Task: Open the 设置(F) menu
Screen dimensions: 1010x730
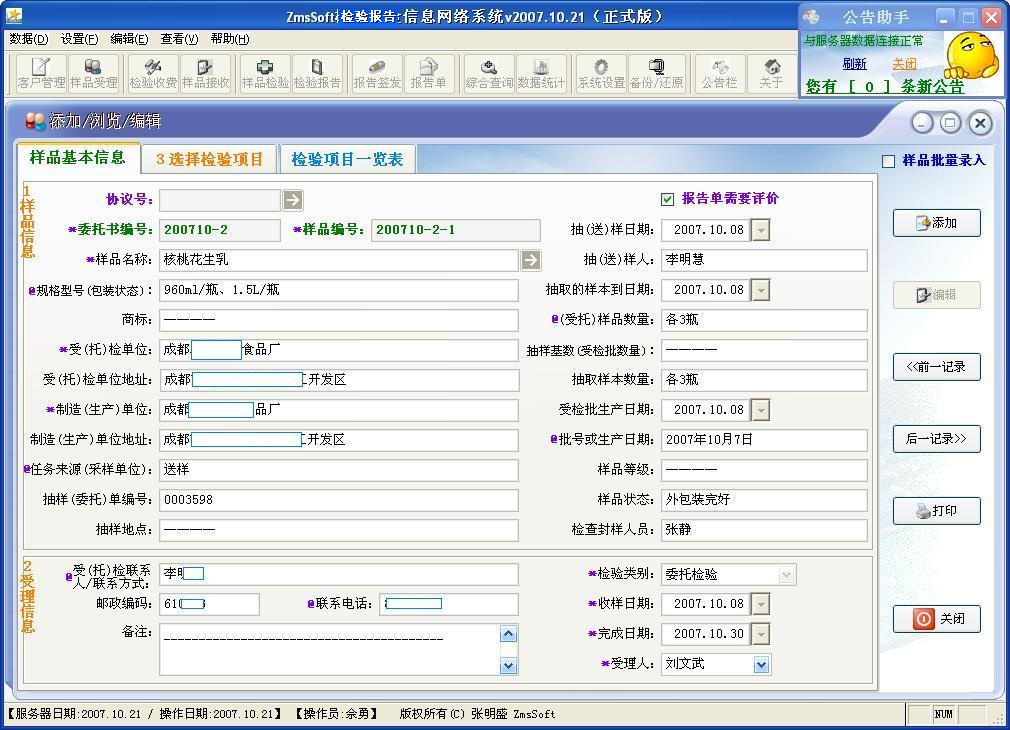Action: pos(79,39)
